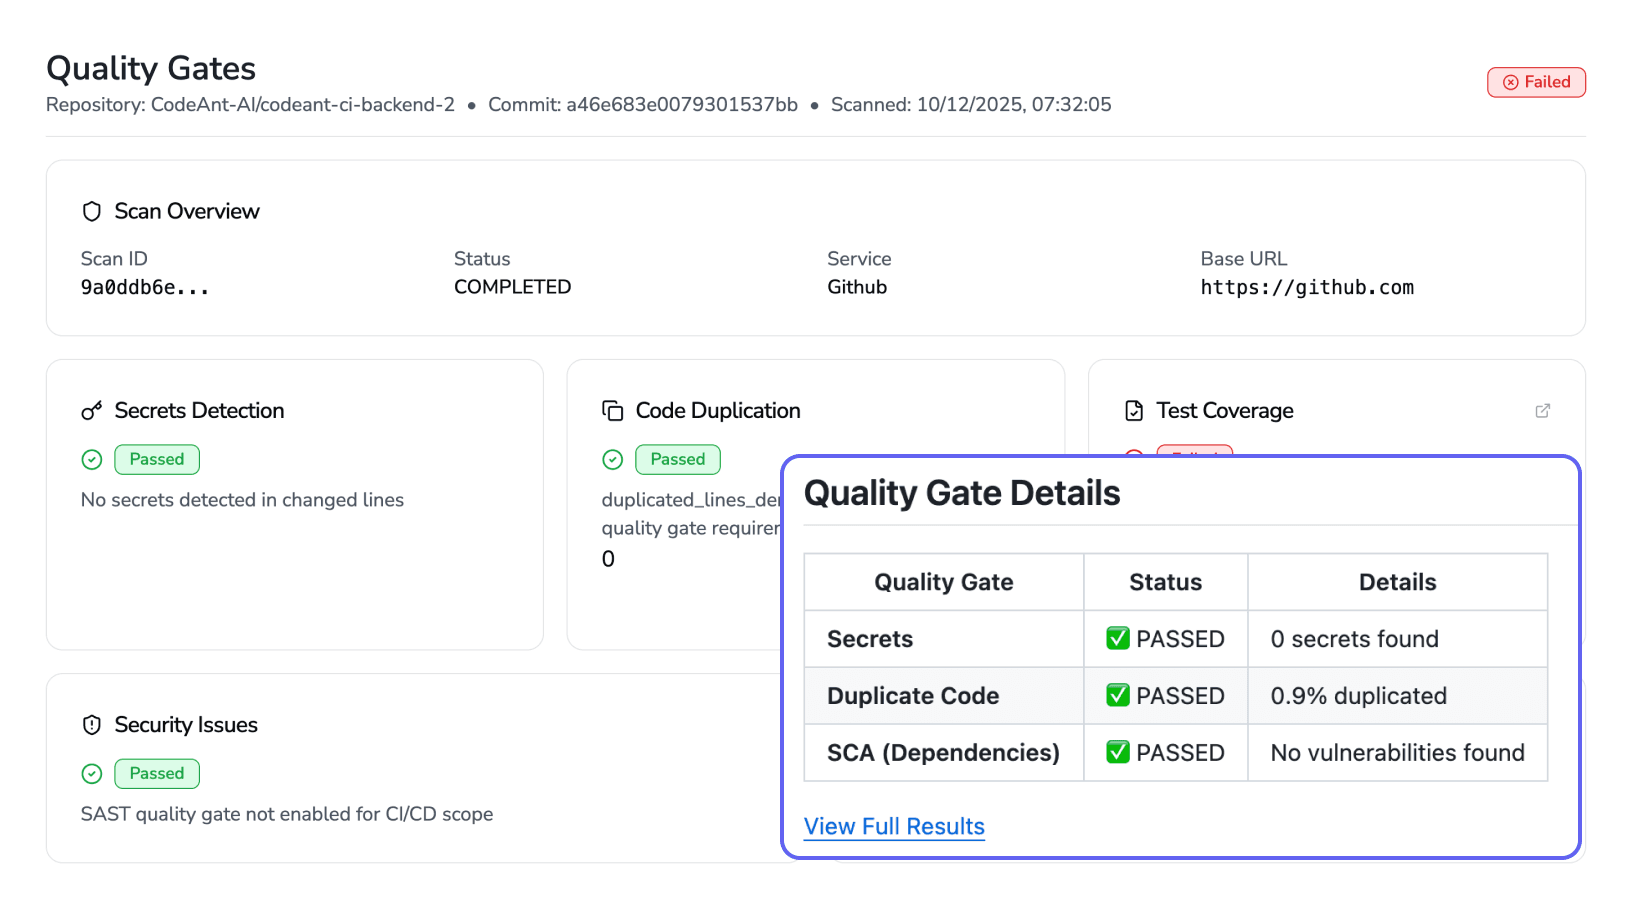
Task: Click the Passed badge in Secrets Detection
Action: click(x=156, y=459)
